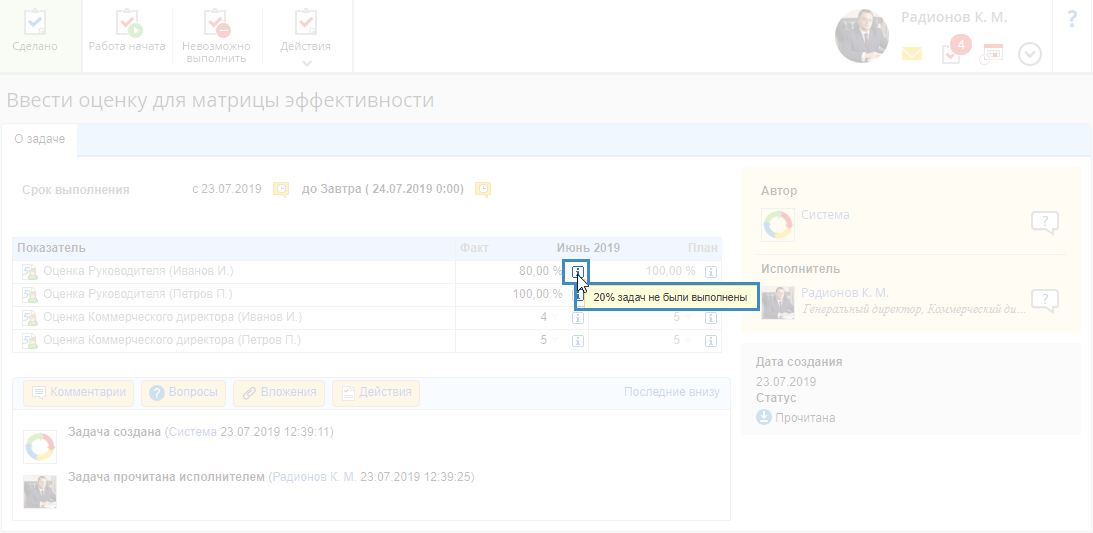Click indicator icon of Коммерческого директора (Петров П.)
The width and height of the screenshot is (1093, 533).
click(29, 341)
